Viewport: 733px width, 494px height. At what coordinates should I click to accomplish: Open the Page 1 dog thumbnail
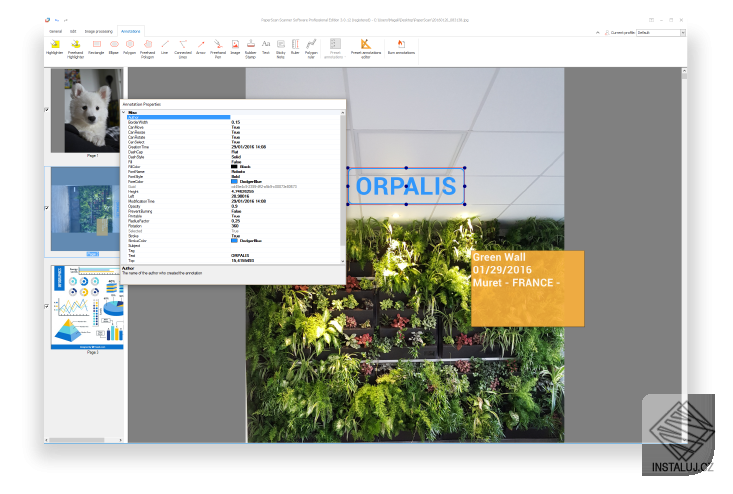tap(86, 110)
